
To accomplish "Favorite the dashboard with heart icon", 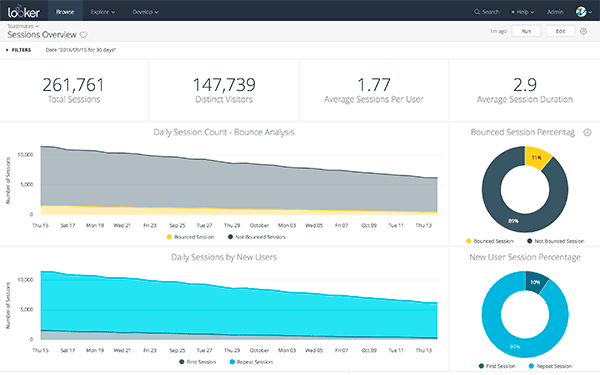I will (x=83, y=35).
